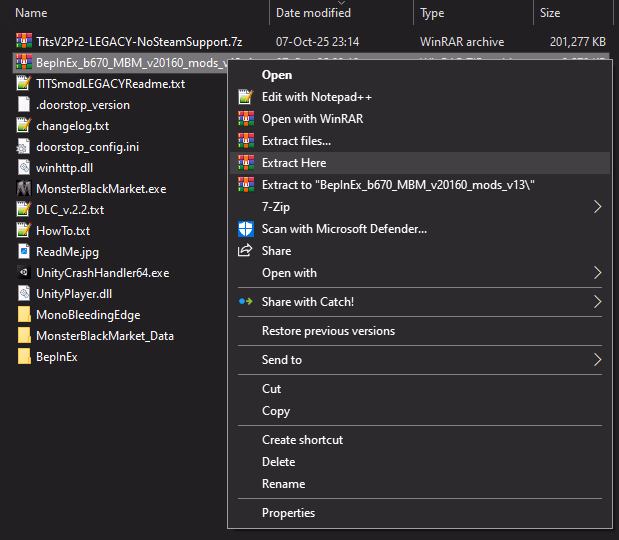Select the UnityCrashHandler64.exe icon
This screenshot has width=619, height=540.
25,272
